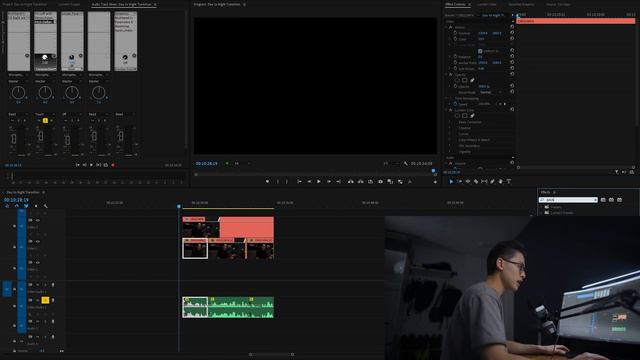Screen dimensions: 640x360
Task: Toggle Loop in Audio Track Mixer transport
Action: click(x=106, y=165)
